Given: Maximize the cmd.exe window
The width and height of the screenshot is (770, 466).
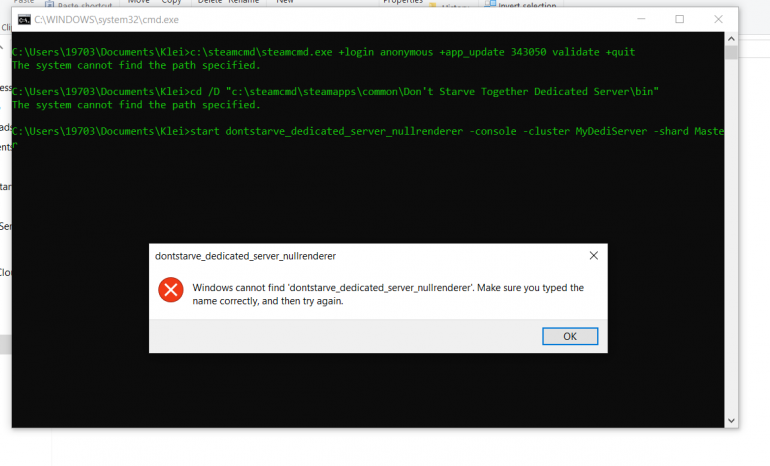Looking at the screenshot, I should pyautogui.click(x=679, y=19).
